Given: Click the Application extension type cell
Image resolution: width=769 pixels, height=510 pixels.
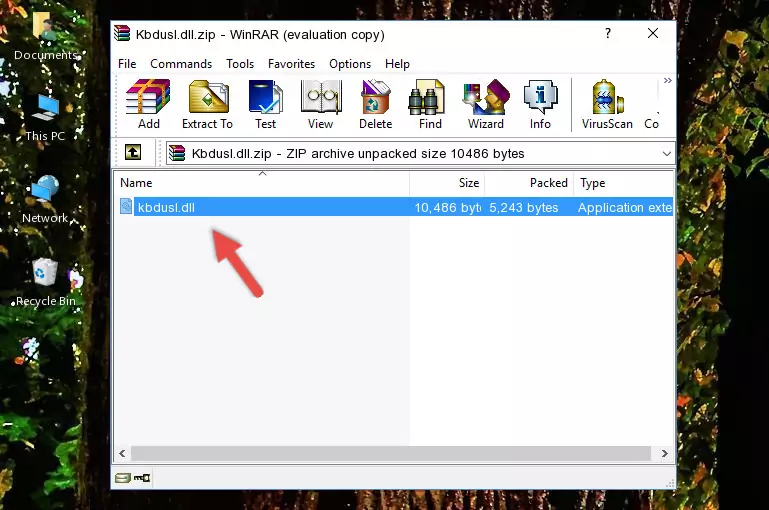Looking at the screenshot, I should pos(625,207).
